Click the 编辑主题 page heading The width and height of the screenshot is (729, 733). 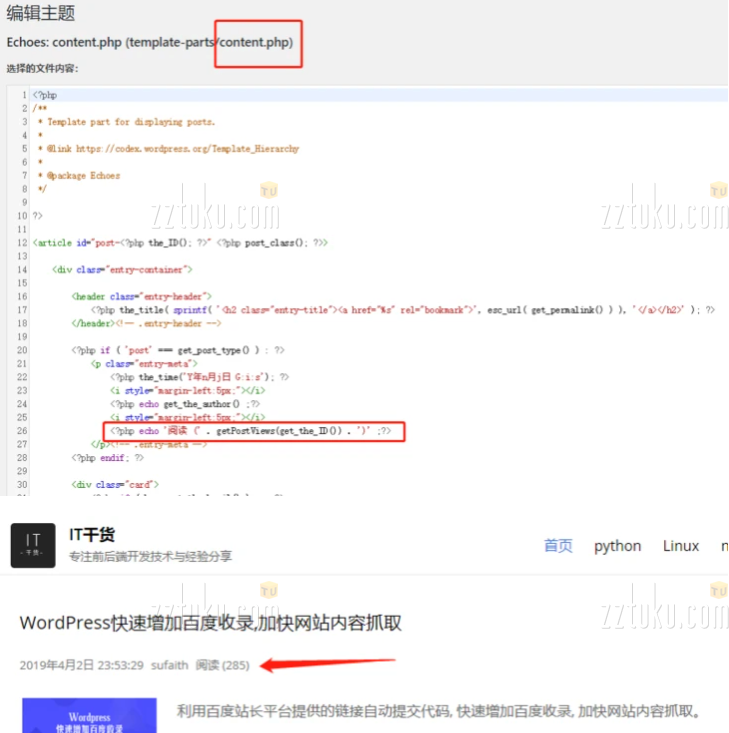pos(41,13)
